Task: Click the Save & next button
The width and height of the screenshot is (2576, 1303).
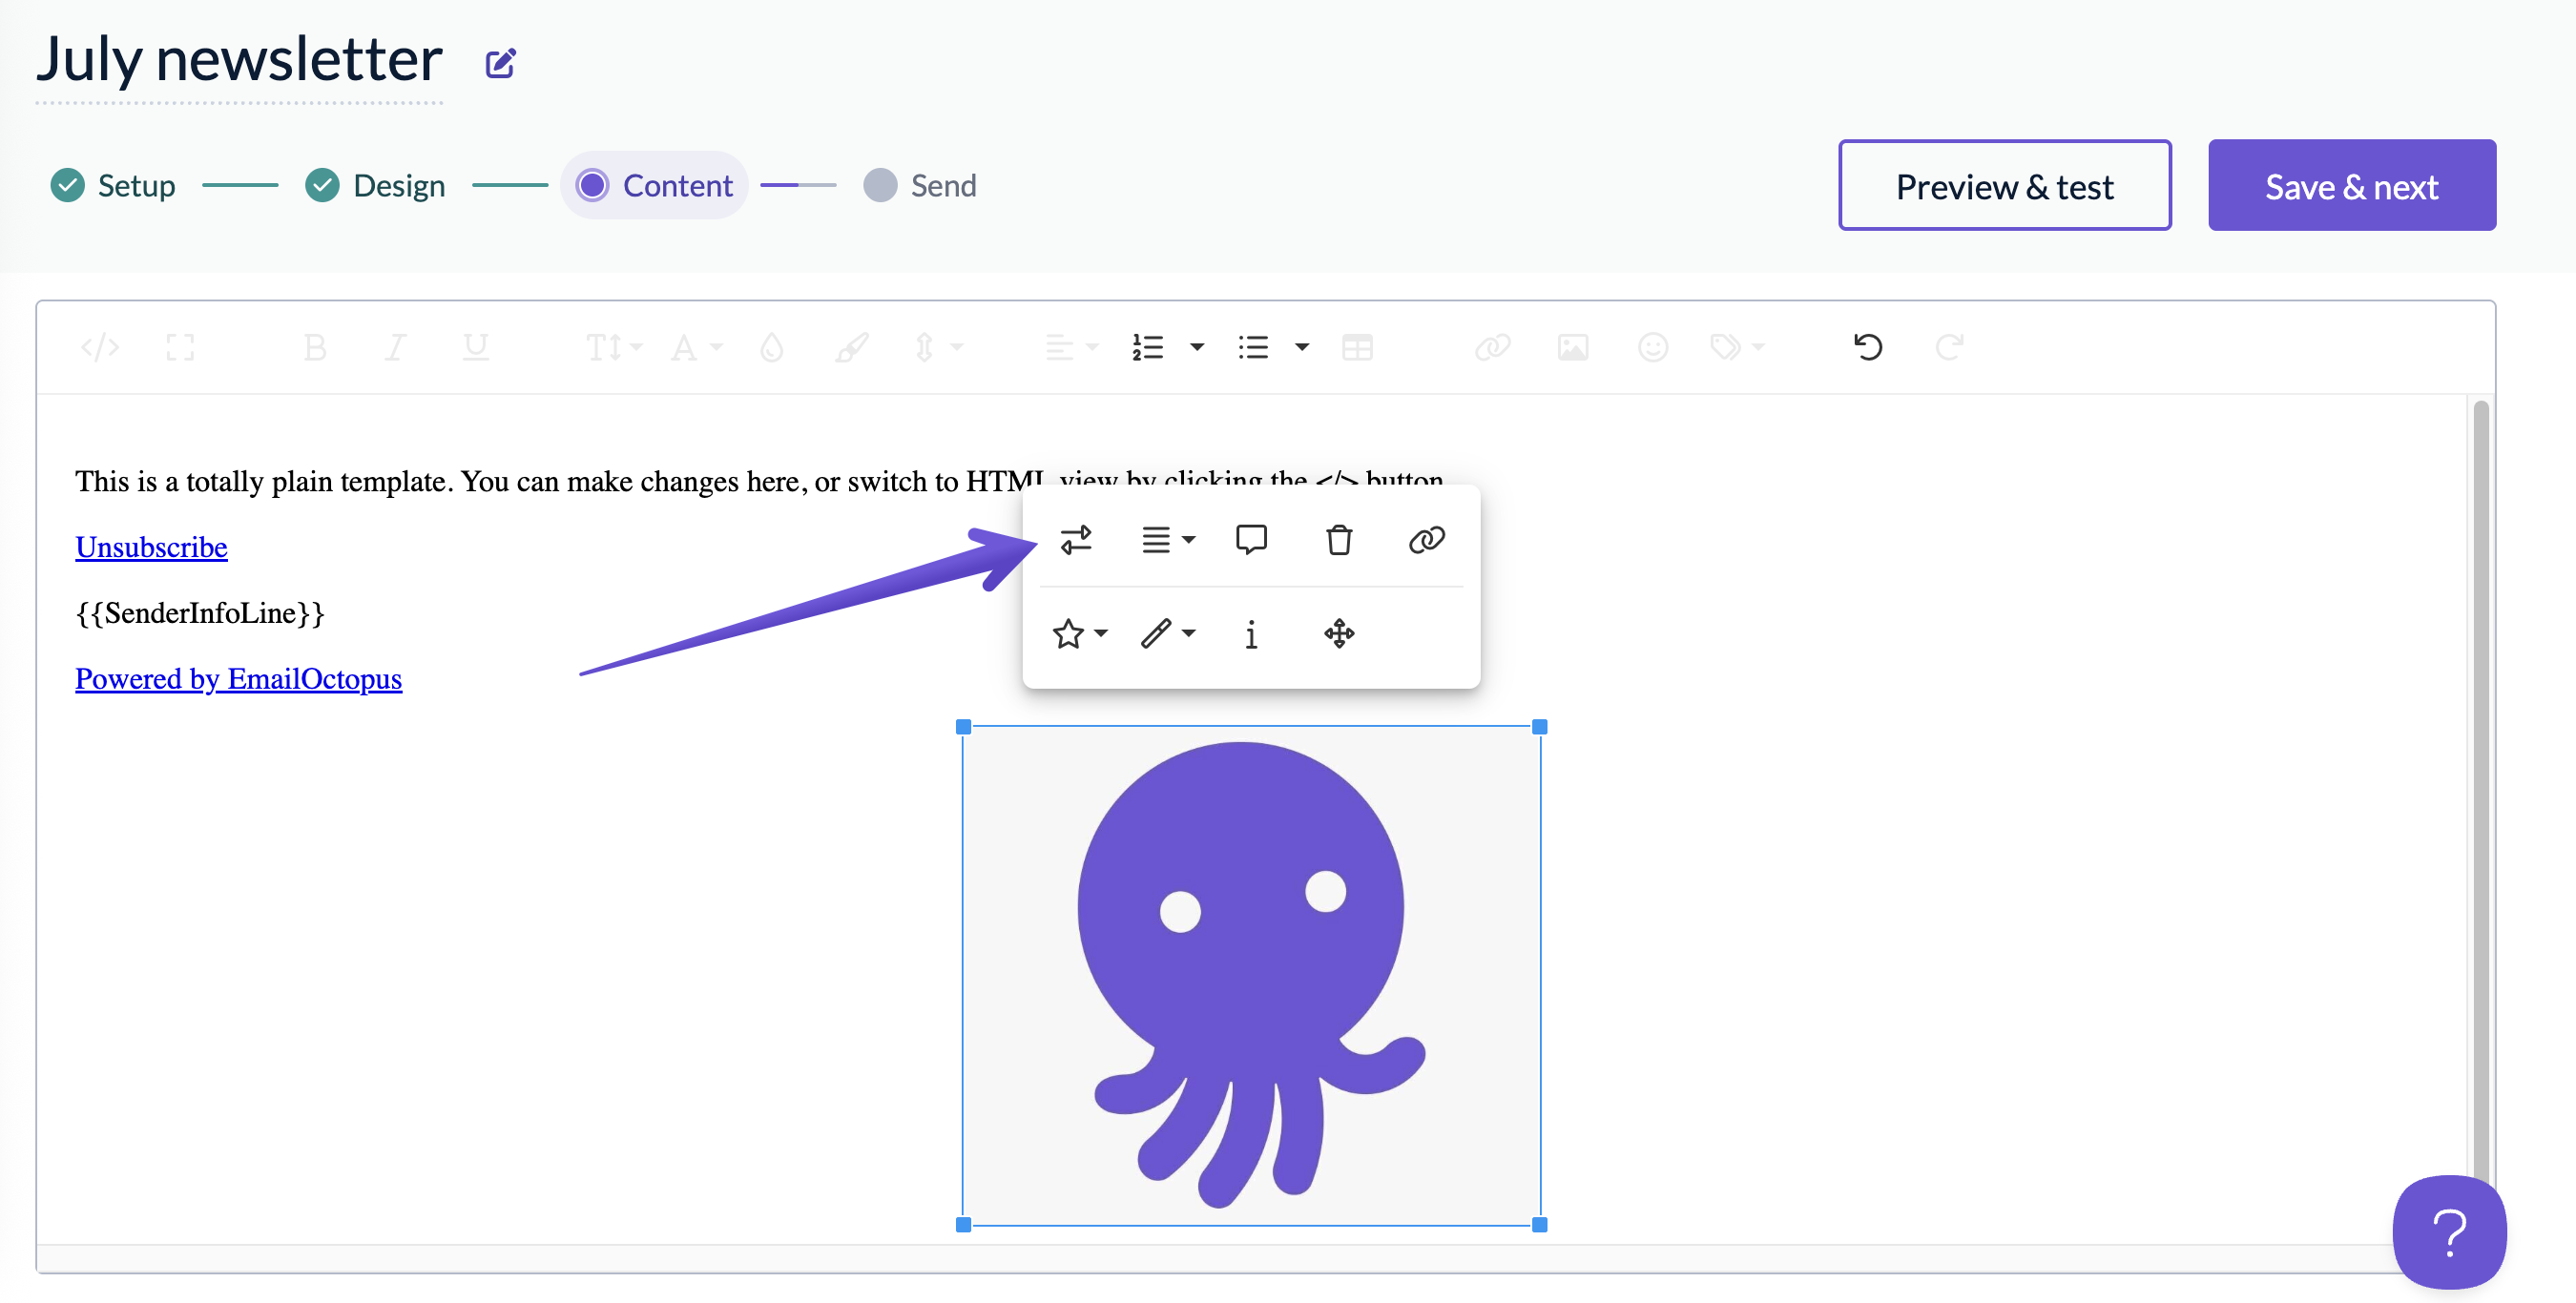Action: pos(2351,186)
